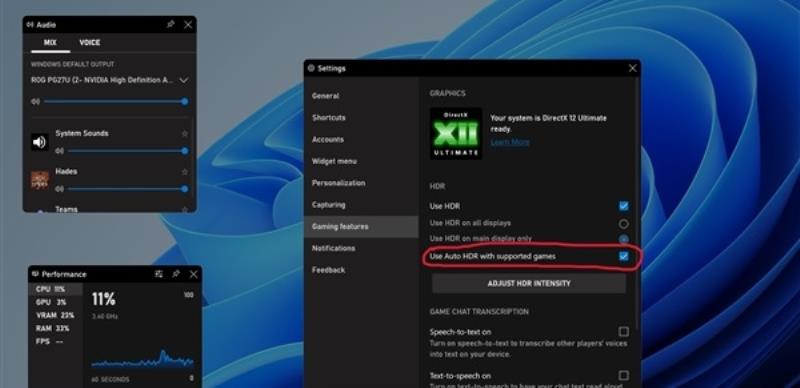Enable Speech-to-text on checkbox
The width and height of the screenshot is (800, 388).
(623, 332)
